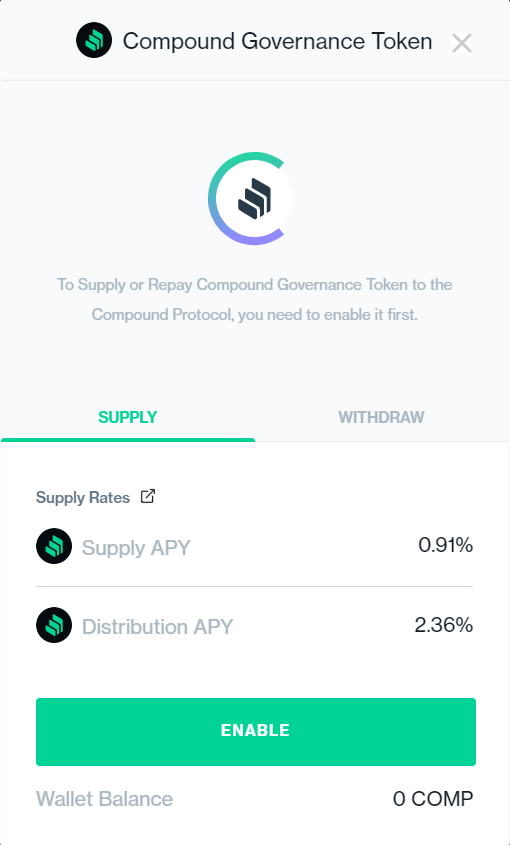
Task: Switch to the WITHDRAW tab
Action: (x=382, y=417)
